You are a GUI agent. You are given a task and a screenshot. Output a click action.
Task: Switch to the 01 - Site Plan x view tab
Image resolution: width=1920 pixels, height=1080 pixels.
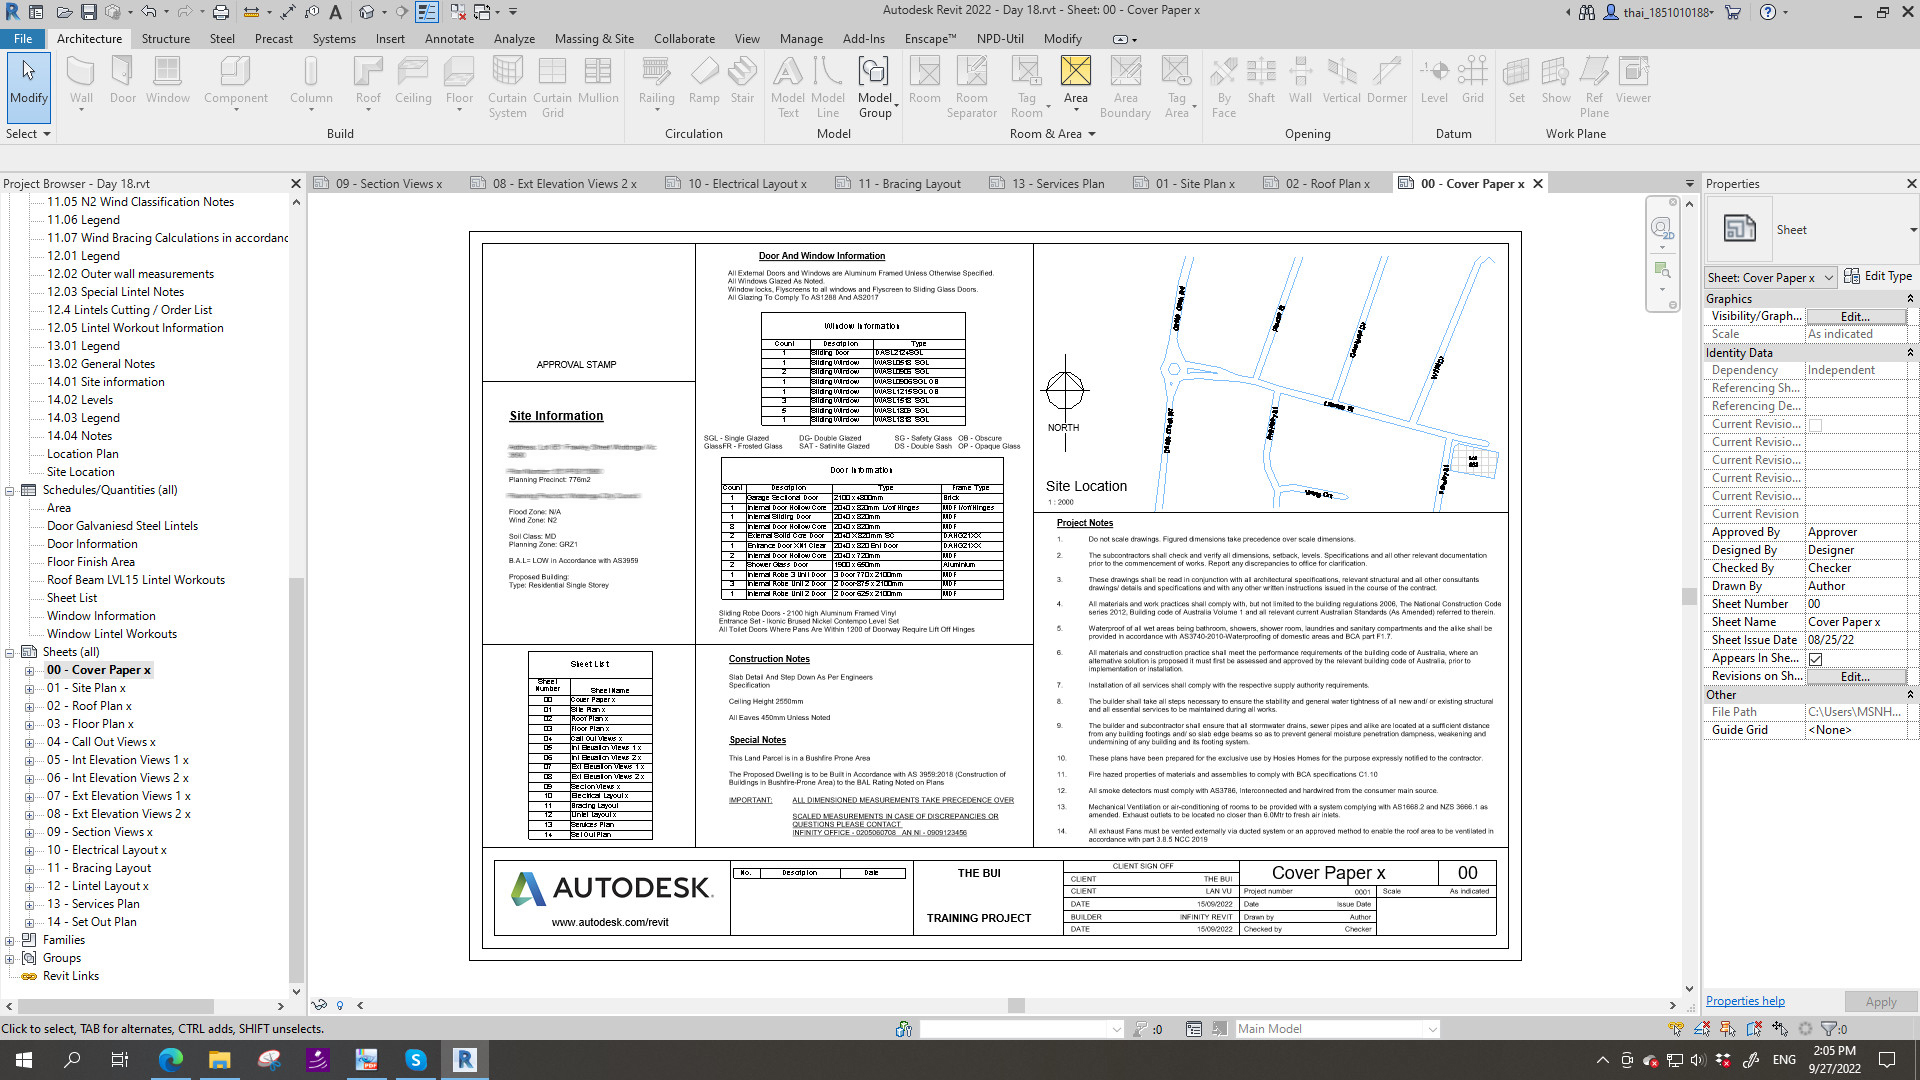point(1194,184)
